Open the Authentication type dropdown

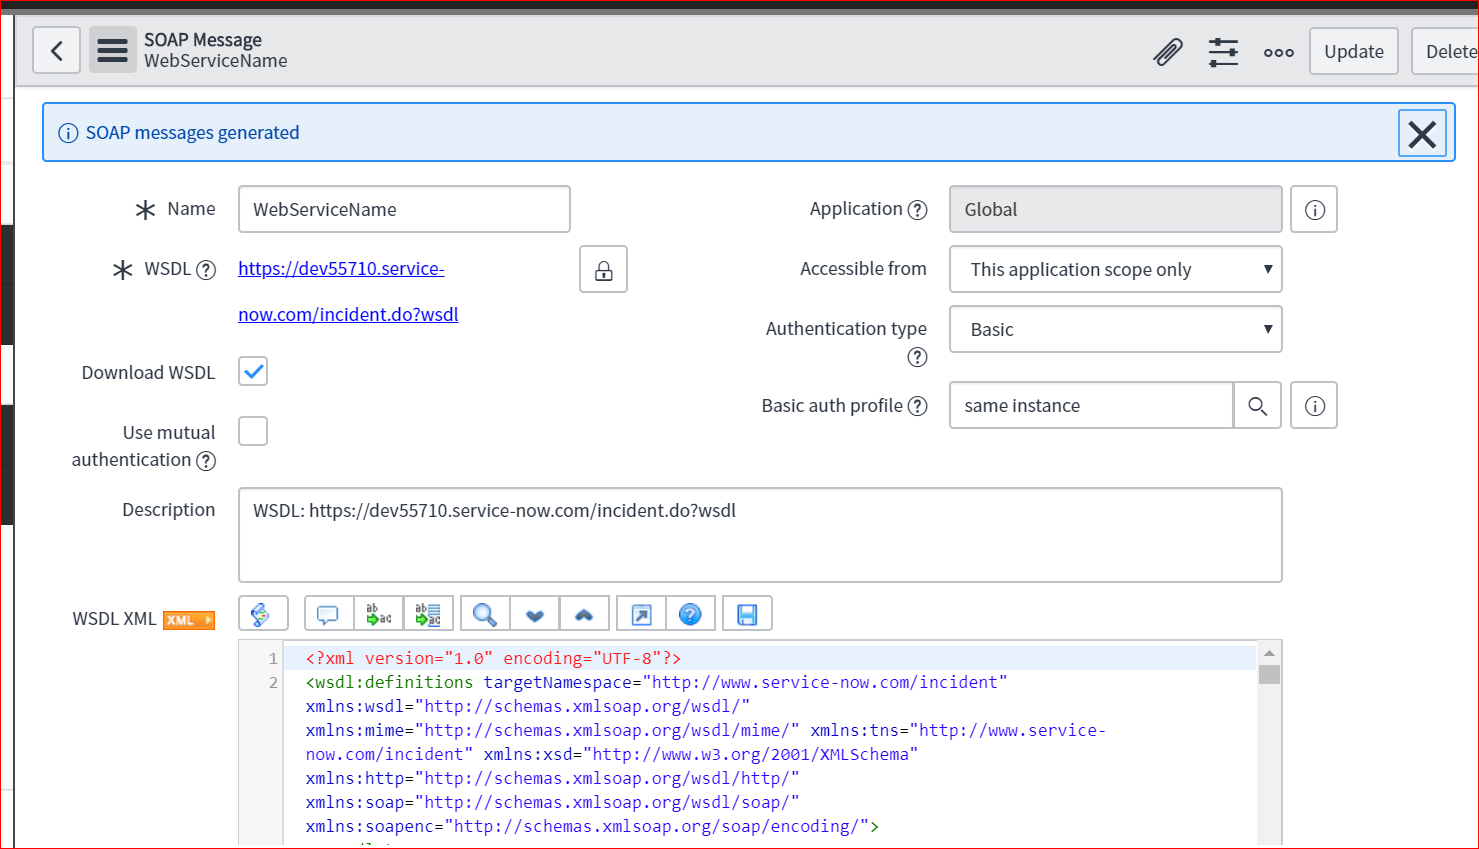click(1115, 330)
